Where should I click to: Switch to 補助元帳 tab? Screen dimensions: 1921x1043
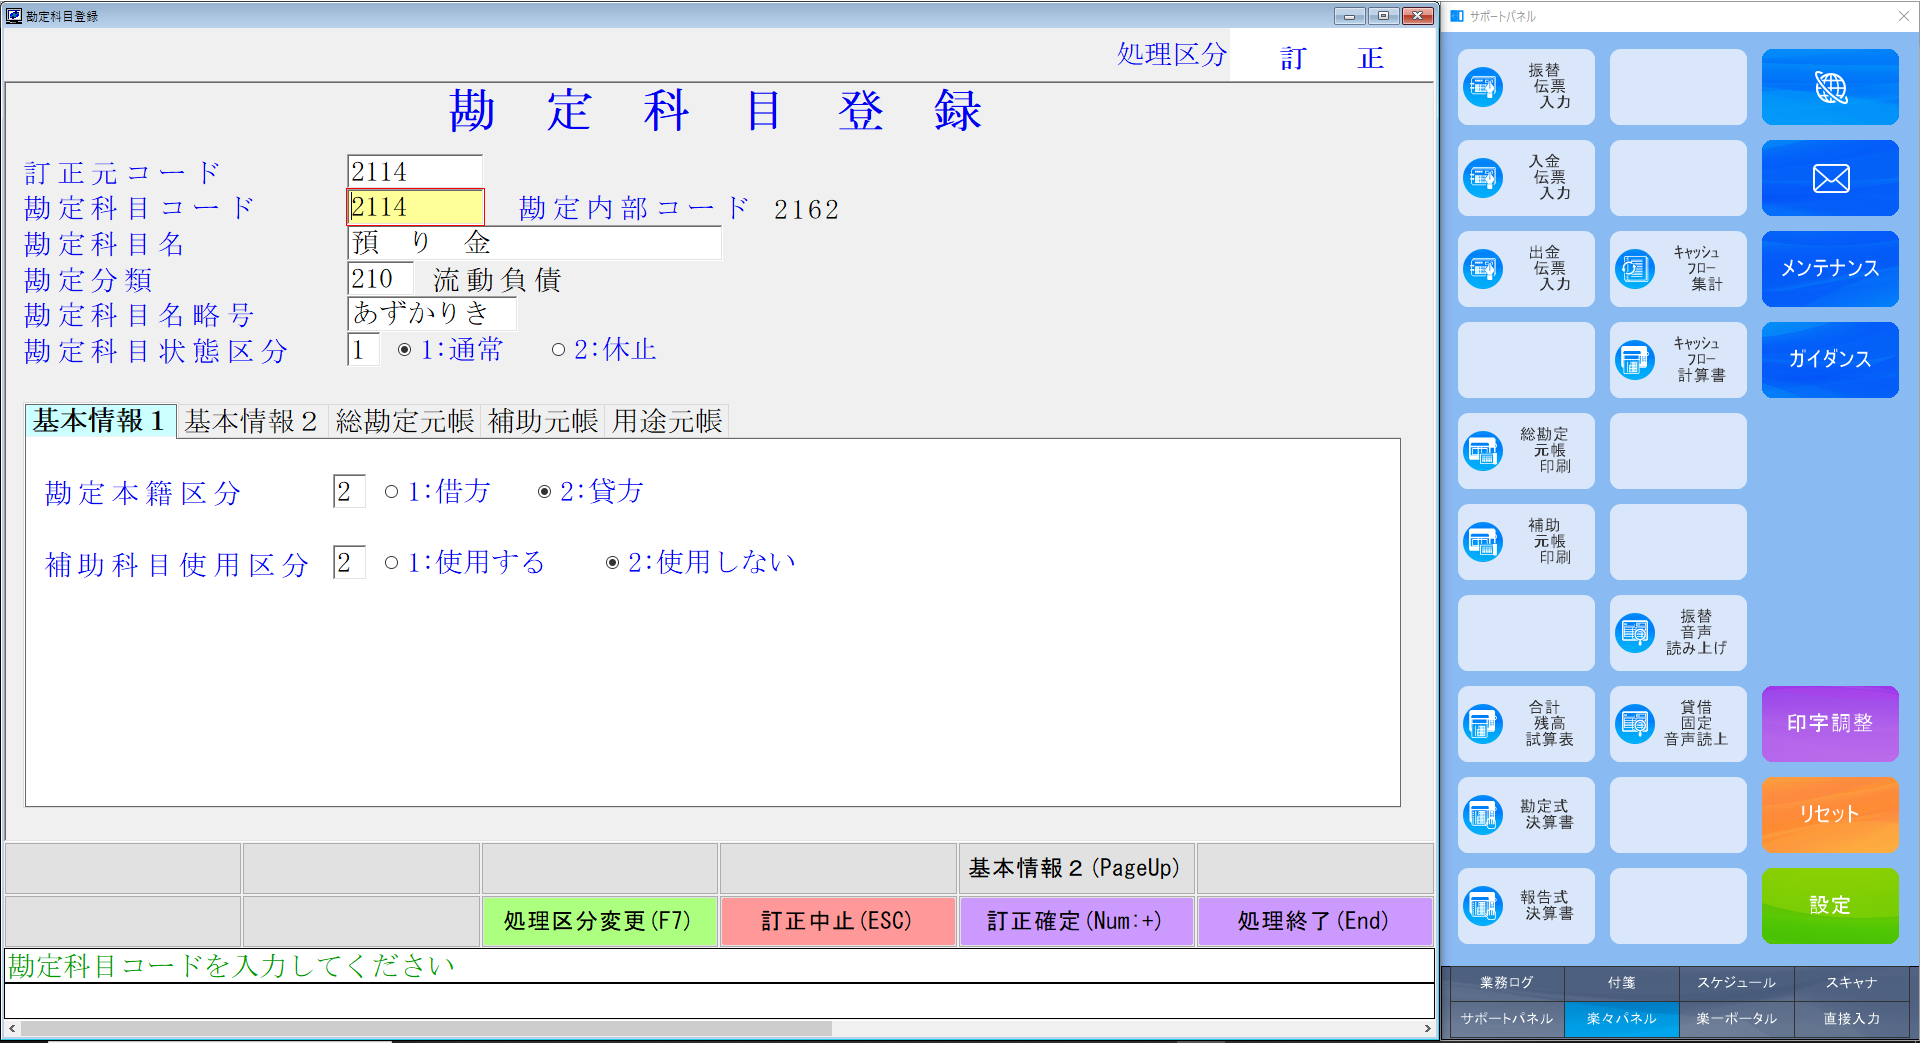click(543, 421)
